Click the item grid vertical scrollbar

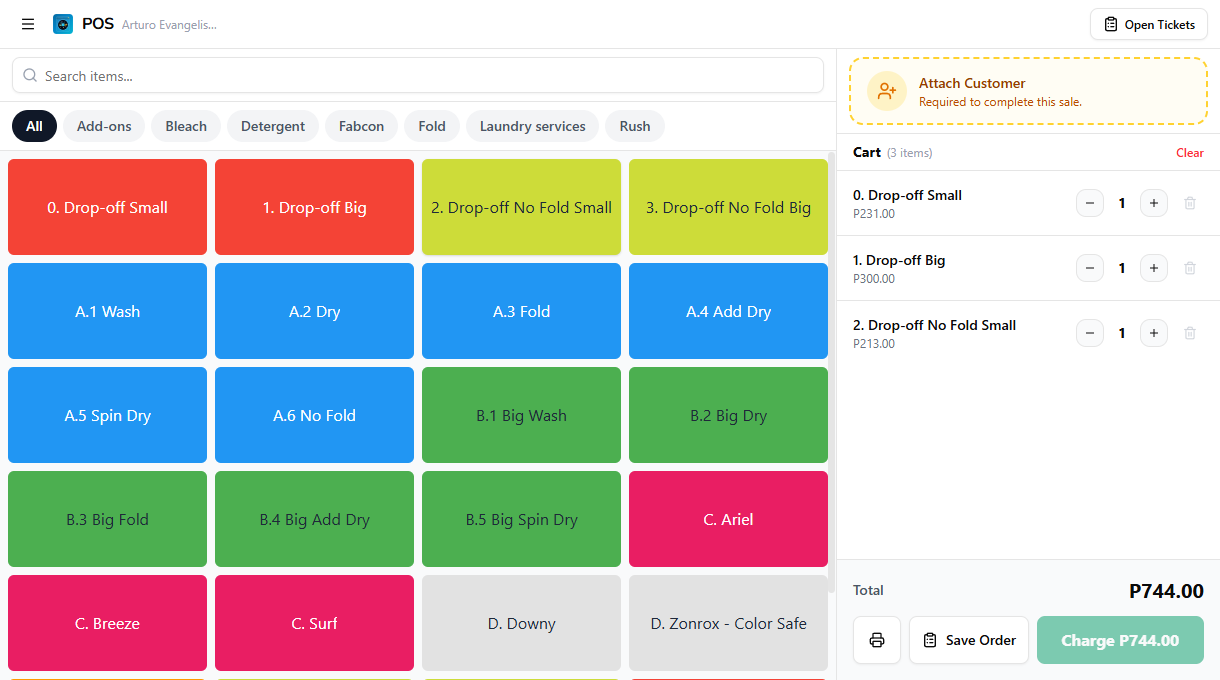click(x=832, y=372)
